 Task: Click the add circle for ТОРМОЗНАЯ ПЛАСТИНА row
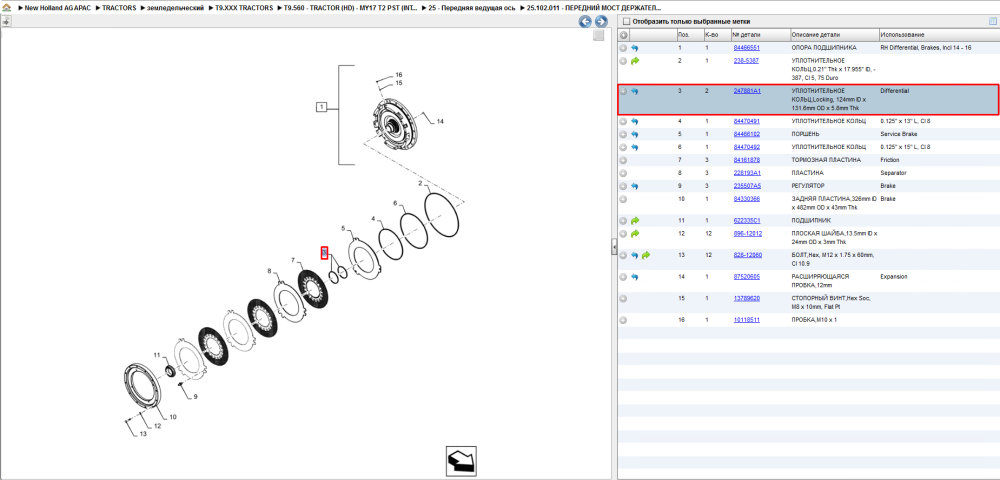(623, 160)
